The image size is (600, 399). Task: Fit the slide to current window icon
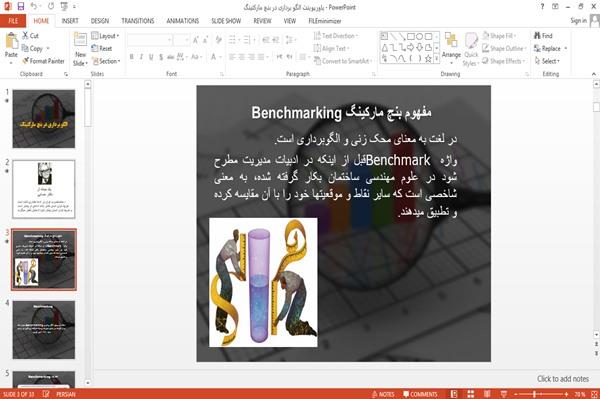[x=594, y=394]
